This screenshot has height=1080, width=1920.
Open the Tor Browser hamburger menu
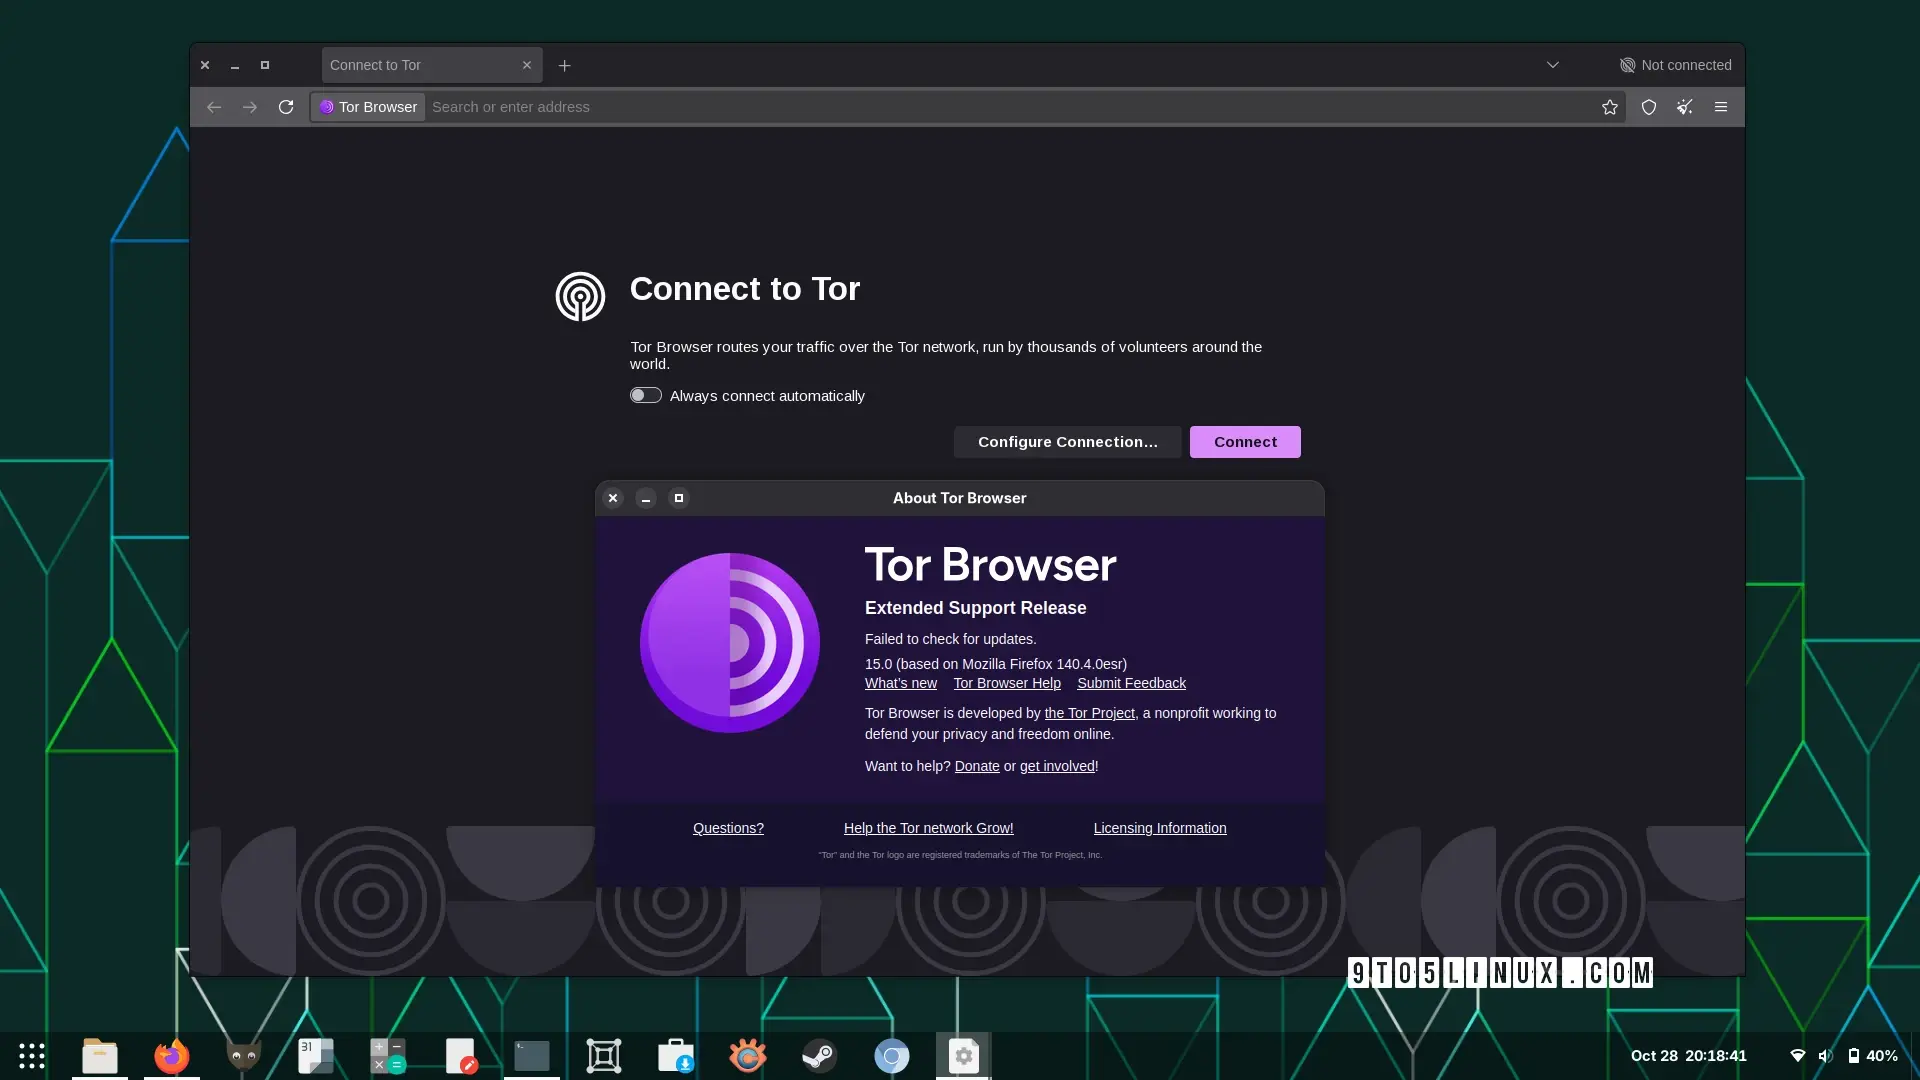coord(1721,107)
